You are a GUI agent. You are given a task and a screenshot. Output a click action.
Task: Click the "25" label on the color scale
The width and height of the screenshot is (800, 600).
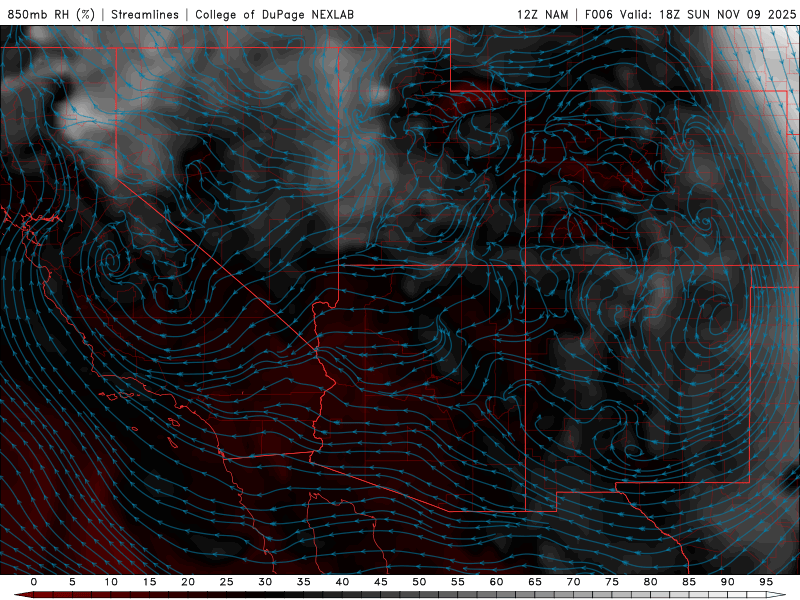click(x=227, y=582)
